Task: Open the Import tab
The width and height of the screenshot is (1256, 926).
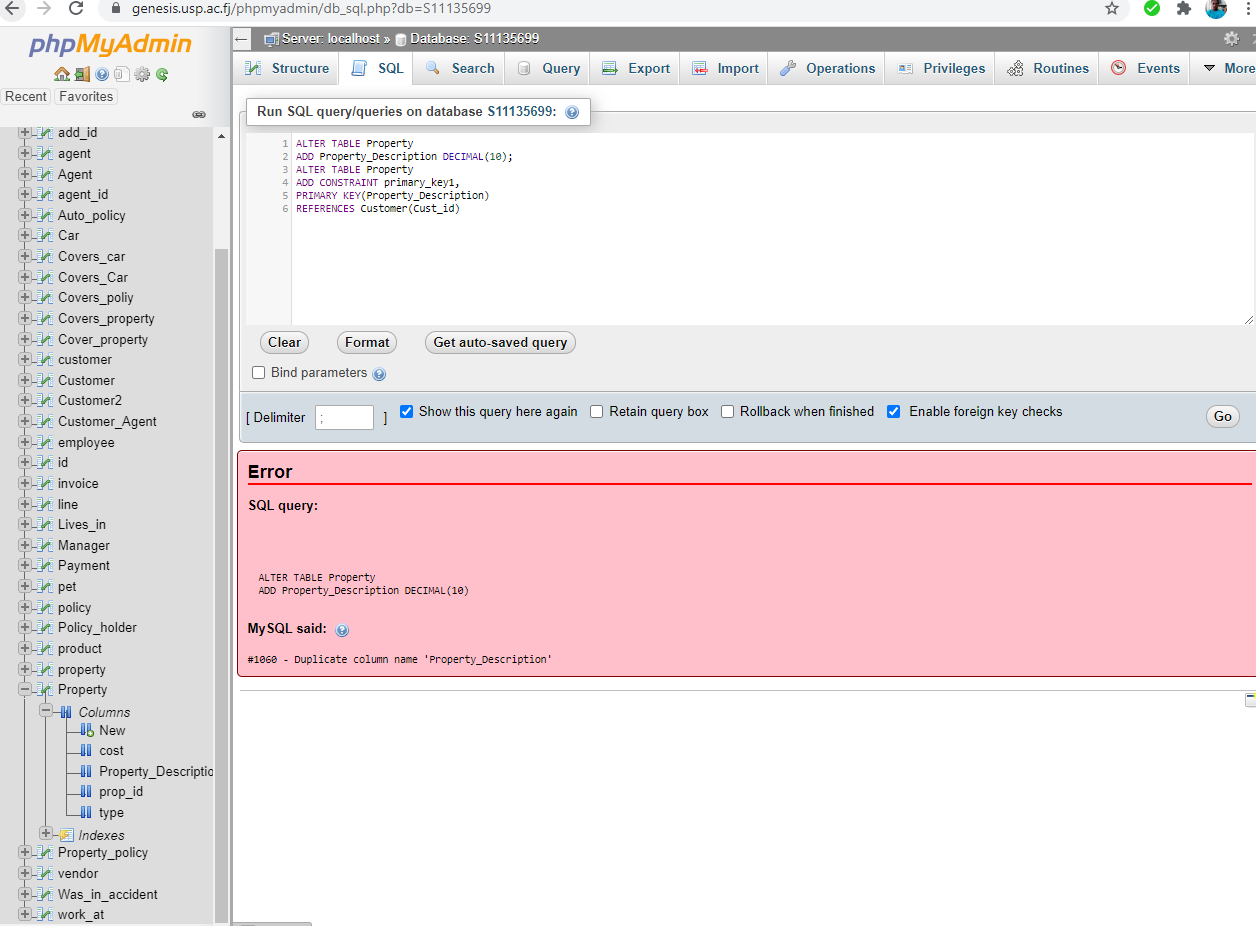Action: click(725, 68)
